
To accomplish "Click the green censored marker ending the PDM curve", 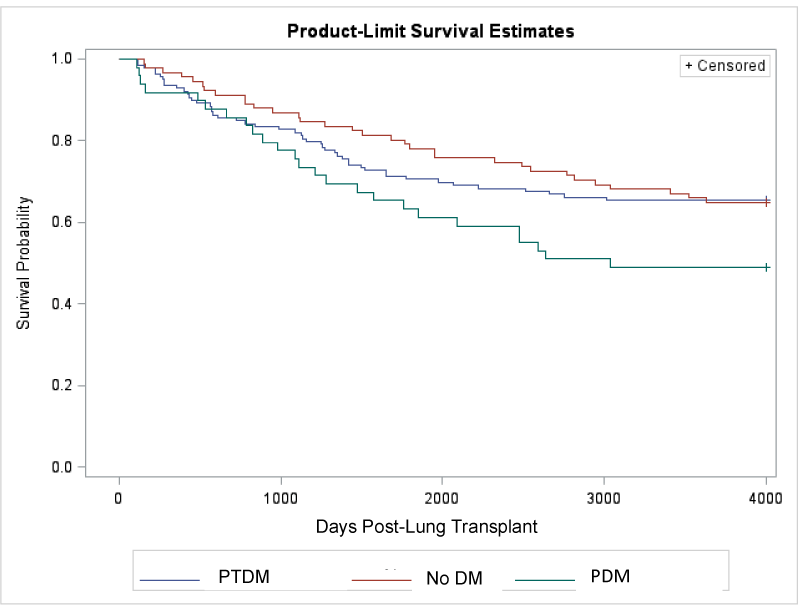I will tap(766, 267).
